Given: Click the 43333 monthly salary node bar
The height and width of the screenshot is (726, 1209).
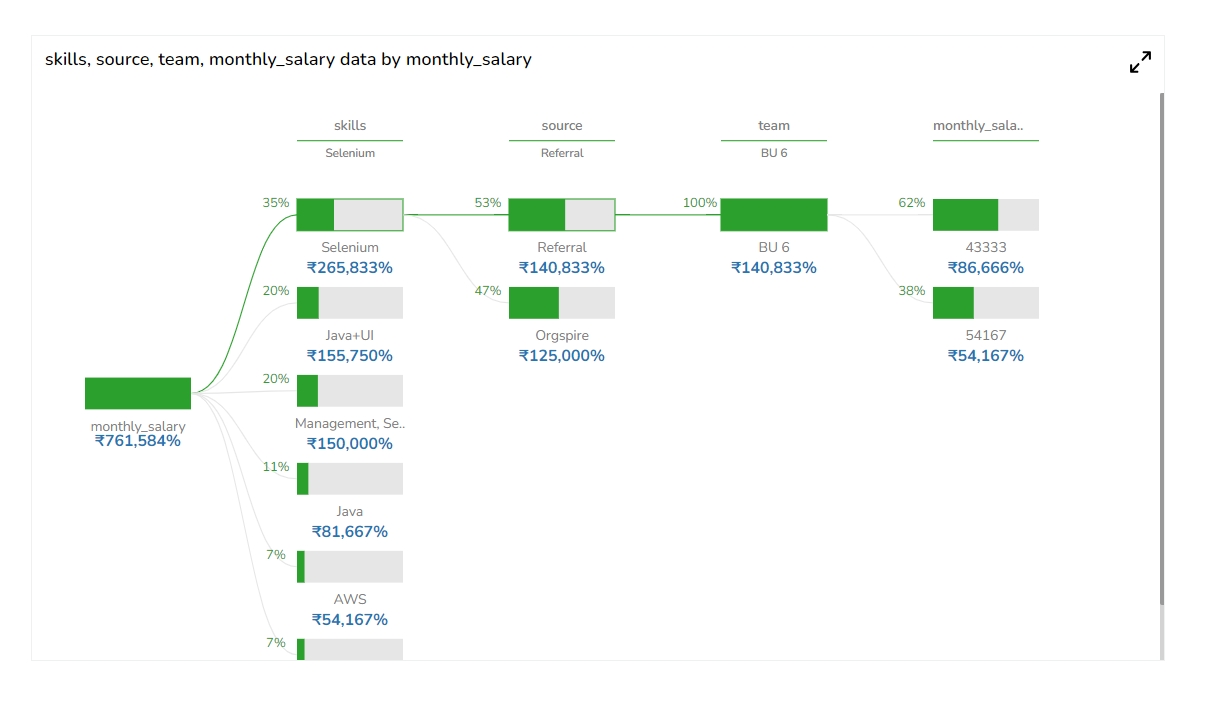Looking at the screenshot, I should pyautogui.click(x=986, y=215).
